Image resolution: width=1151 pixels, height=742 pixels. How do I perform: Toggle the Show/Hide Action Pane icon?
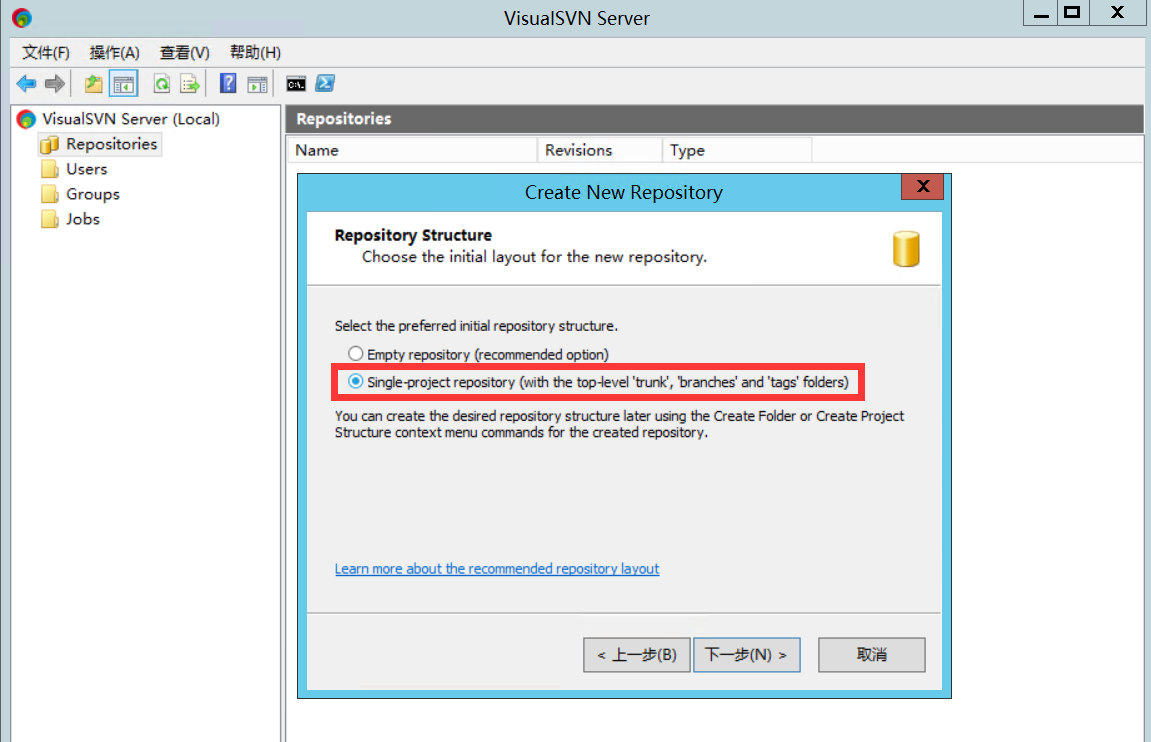pos(257,84)
